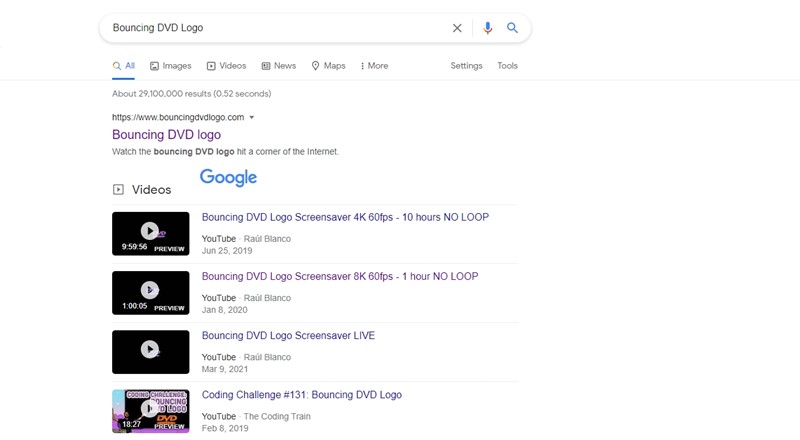Open the Bouncing DVD logo result link

(166, 135)
